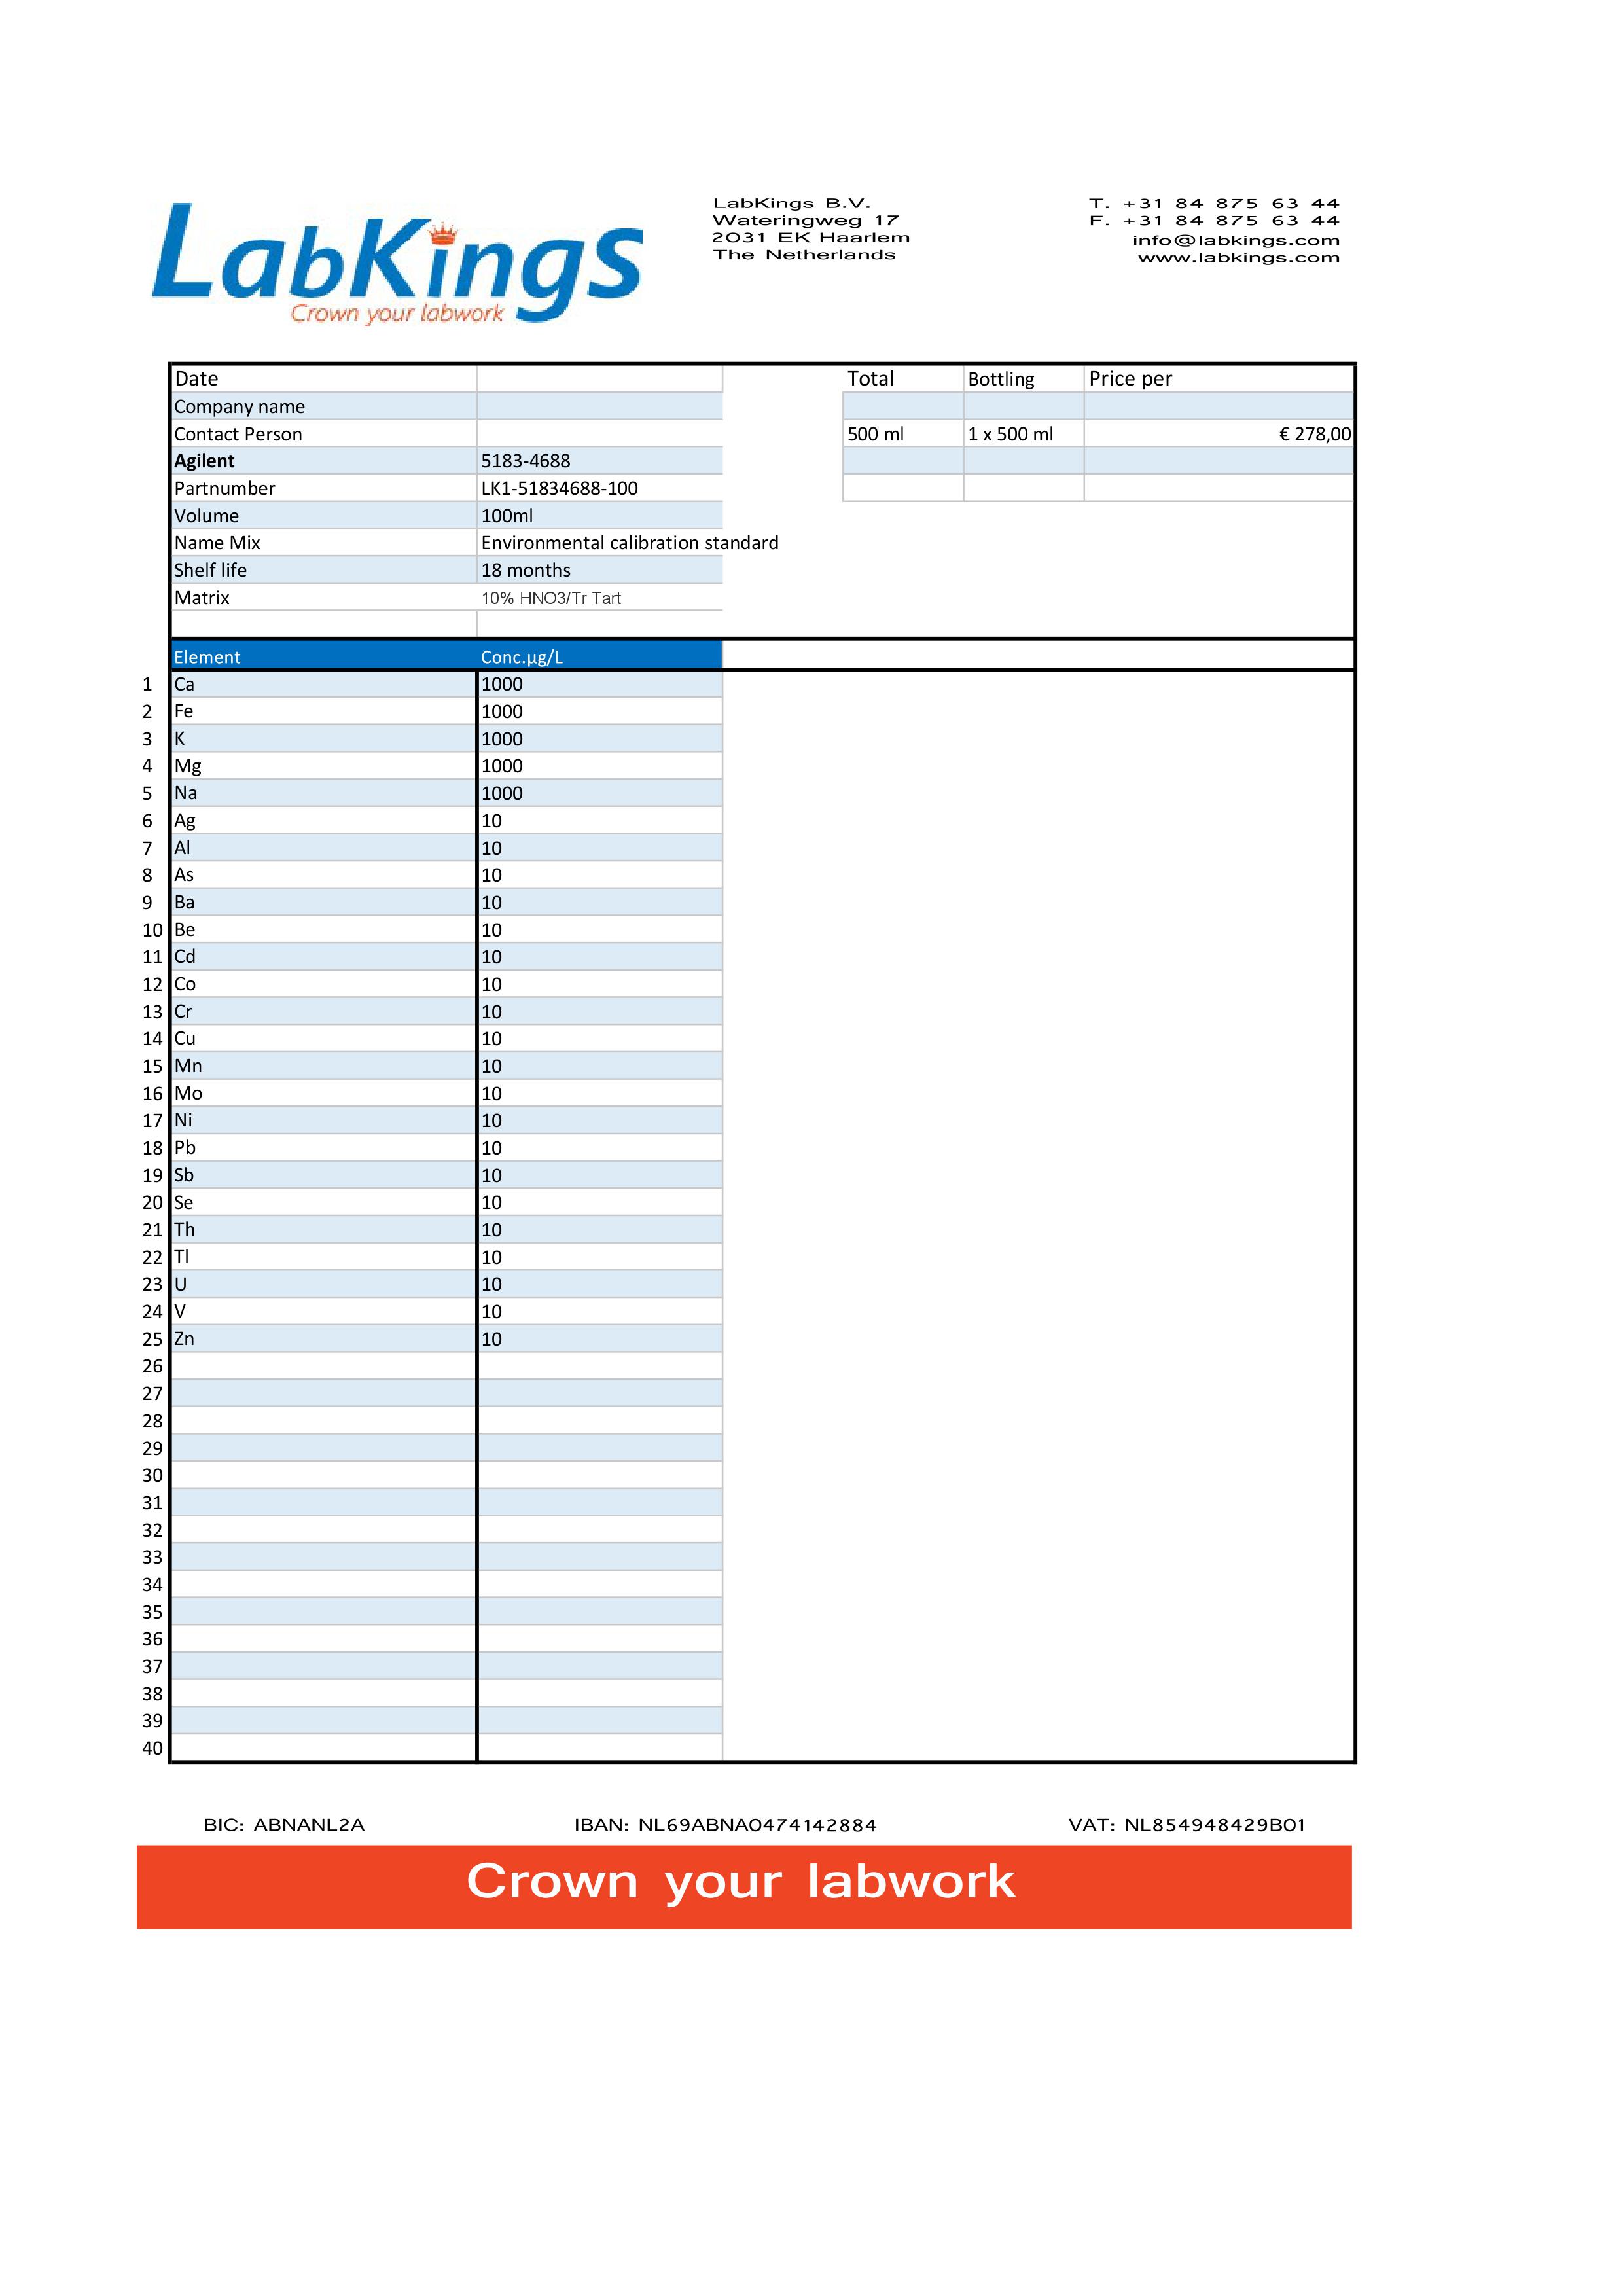This screenshot has width=1623, height=2296.
Task: Click the empty Company name value field
Action: tap(599, 406)
